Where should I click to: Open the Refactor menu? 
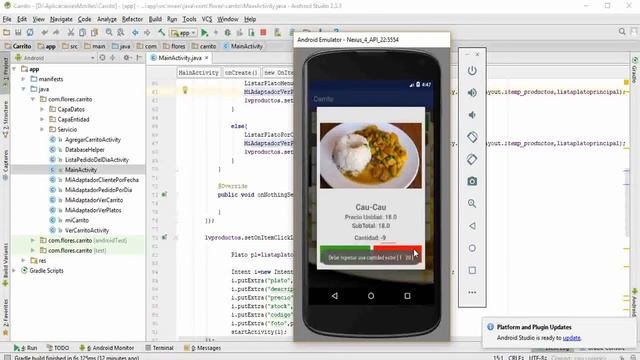tap(132, 19)
